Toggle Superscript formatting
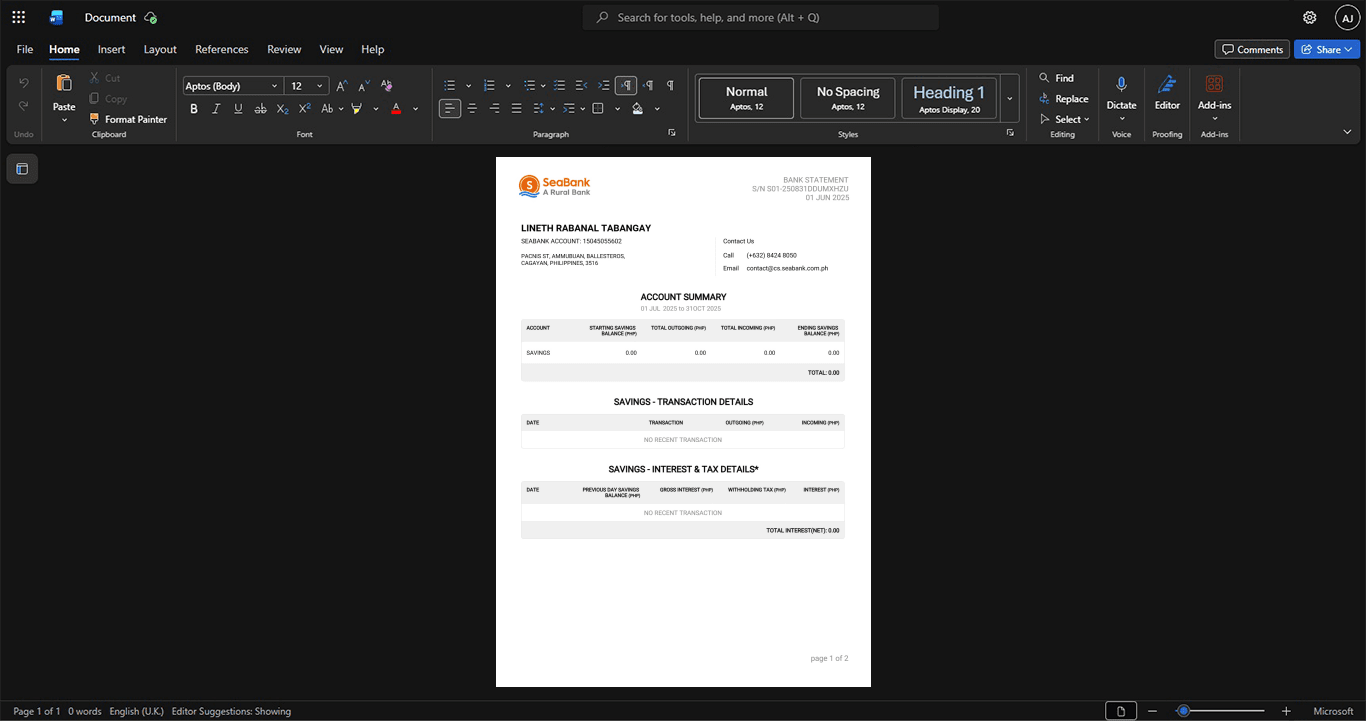 304,108
